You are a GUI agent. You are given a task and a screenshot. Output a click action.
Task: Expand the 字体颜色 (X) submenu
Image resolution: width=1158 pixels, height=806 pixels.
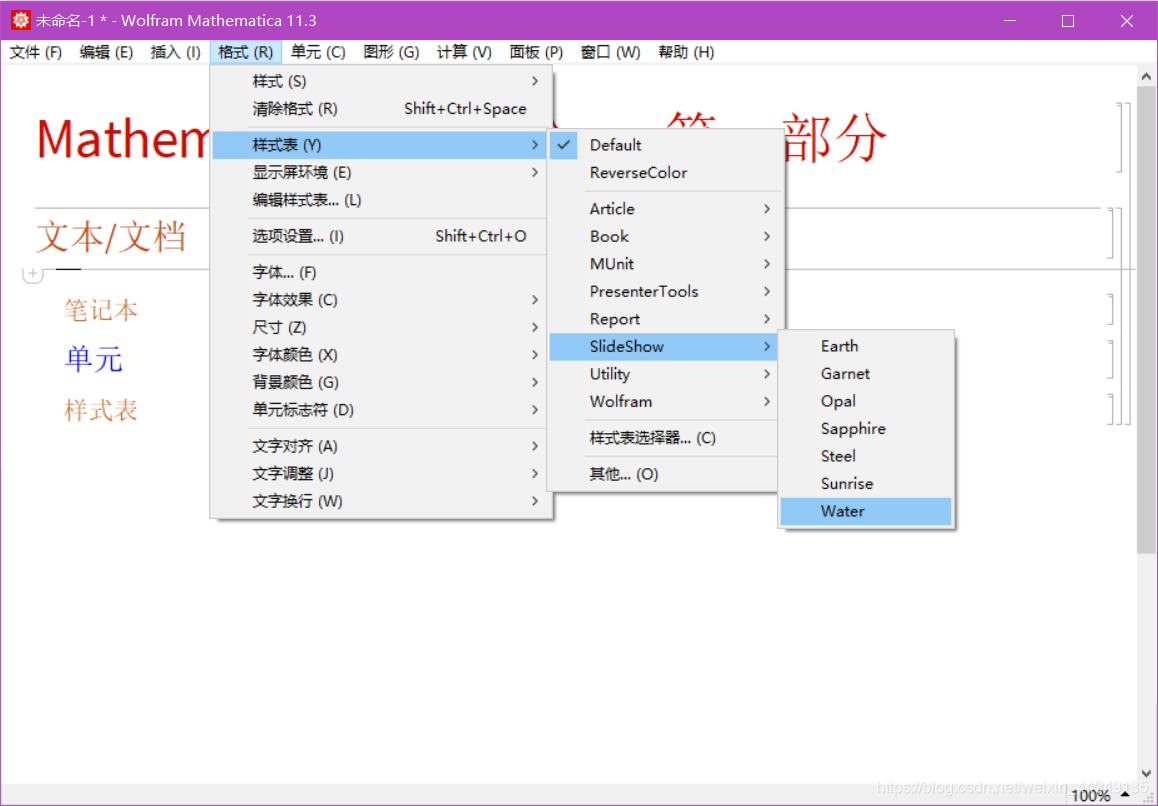click(381, 355)
